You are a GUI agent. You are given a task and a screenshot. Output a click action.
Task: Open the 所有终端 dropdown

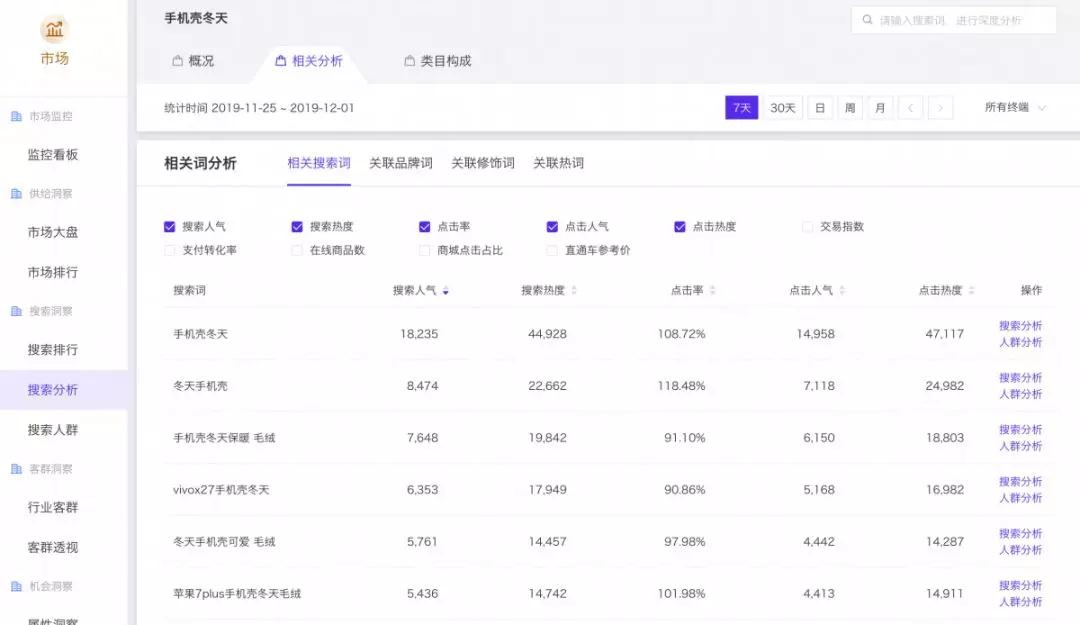click(x=1015, y=107)
